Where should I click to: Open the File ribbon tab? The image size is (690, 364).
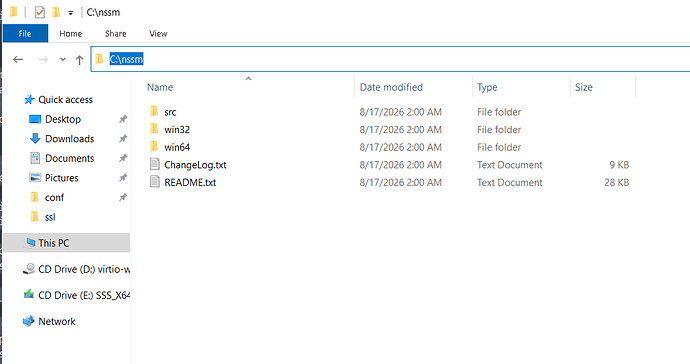tap(25, 33)
